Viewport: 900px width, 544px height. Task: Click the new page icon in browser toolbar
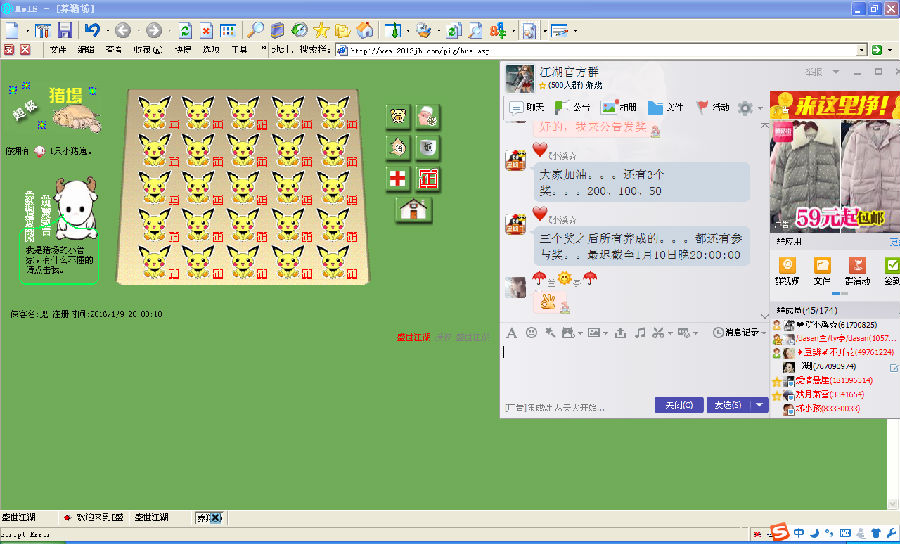point(11,30)
